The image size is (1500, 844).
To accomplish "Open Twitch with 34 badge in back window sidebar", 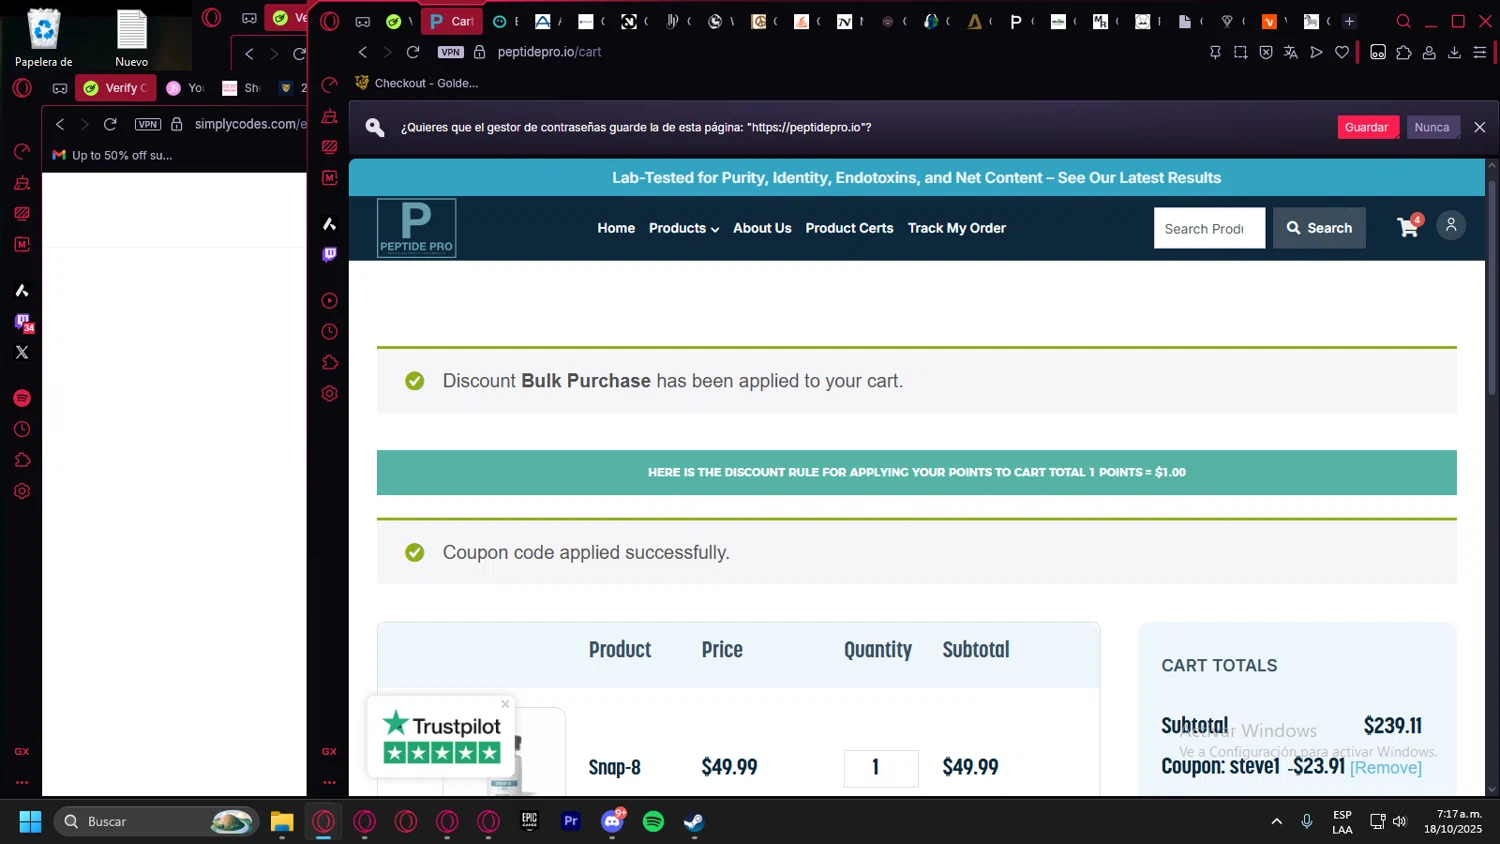I will tap(23, 322).
